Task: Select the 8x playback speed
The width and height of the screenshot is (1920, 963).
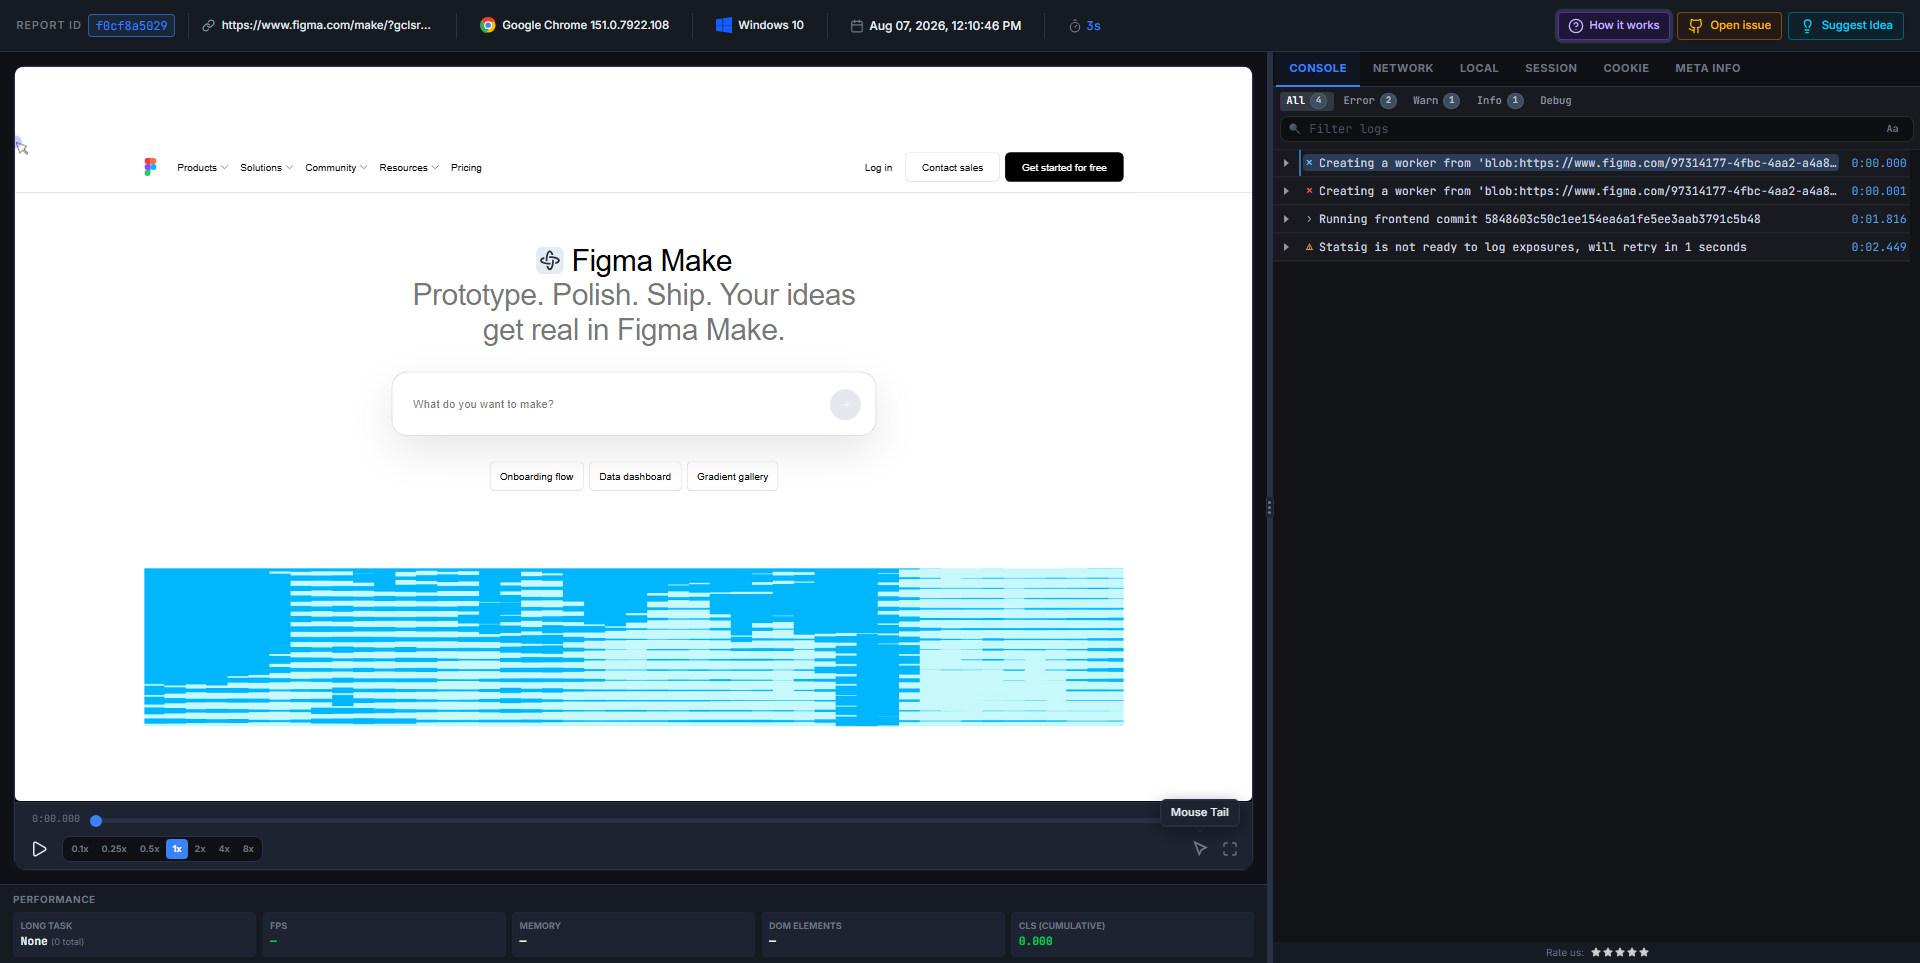Action: click(248, 849)
